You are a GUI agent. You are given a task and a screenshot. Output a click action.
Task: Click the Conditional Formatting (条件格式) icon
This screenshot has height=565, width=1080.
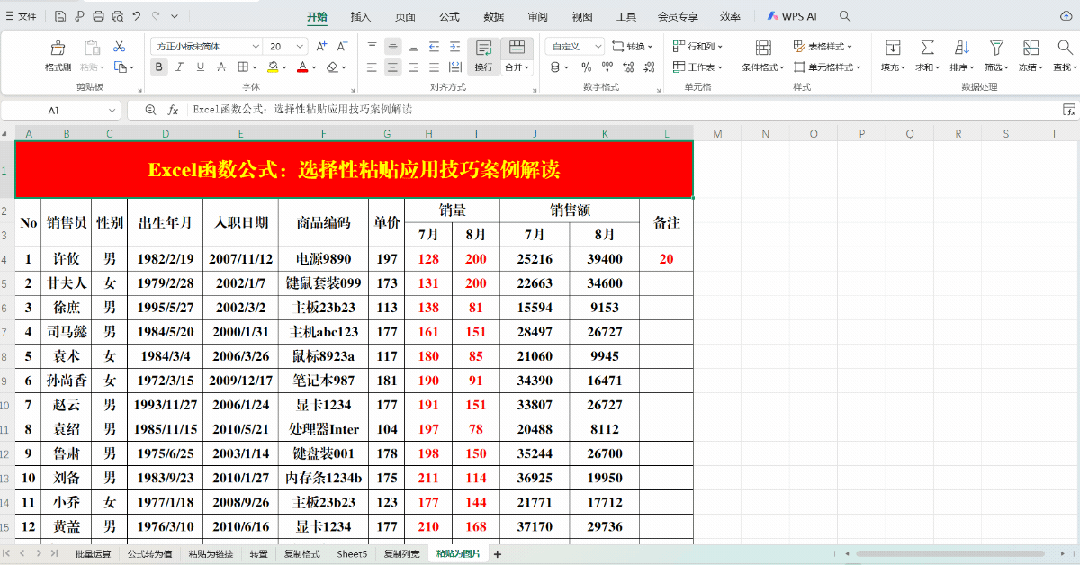click(x=763, y=48)
